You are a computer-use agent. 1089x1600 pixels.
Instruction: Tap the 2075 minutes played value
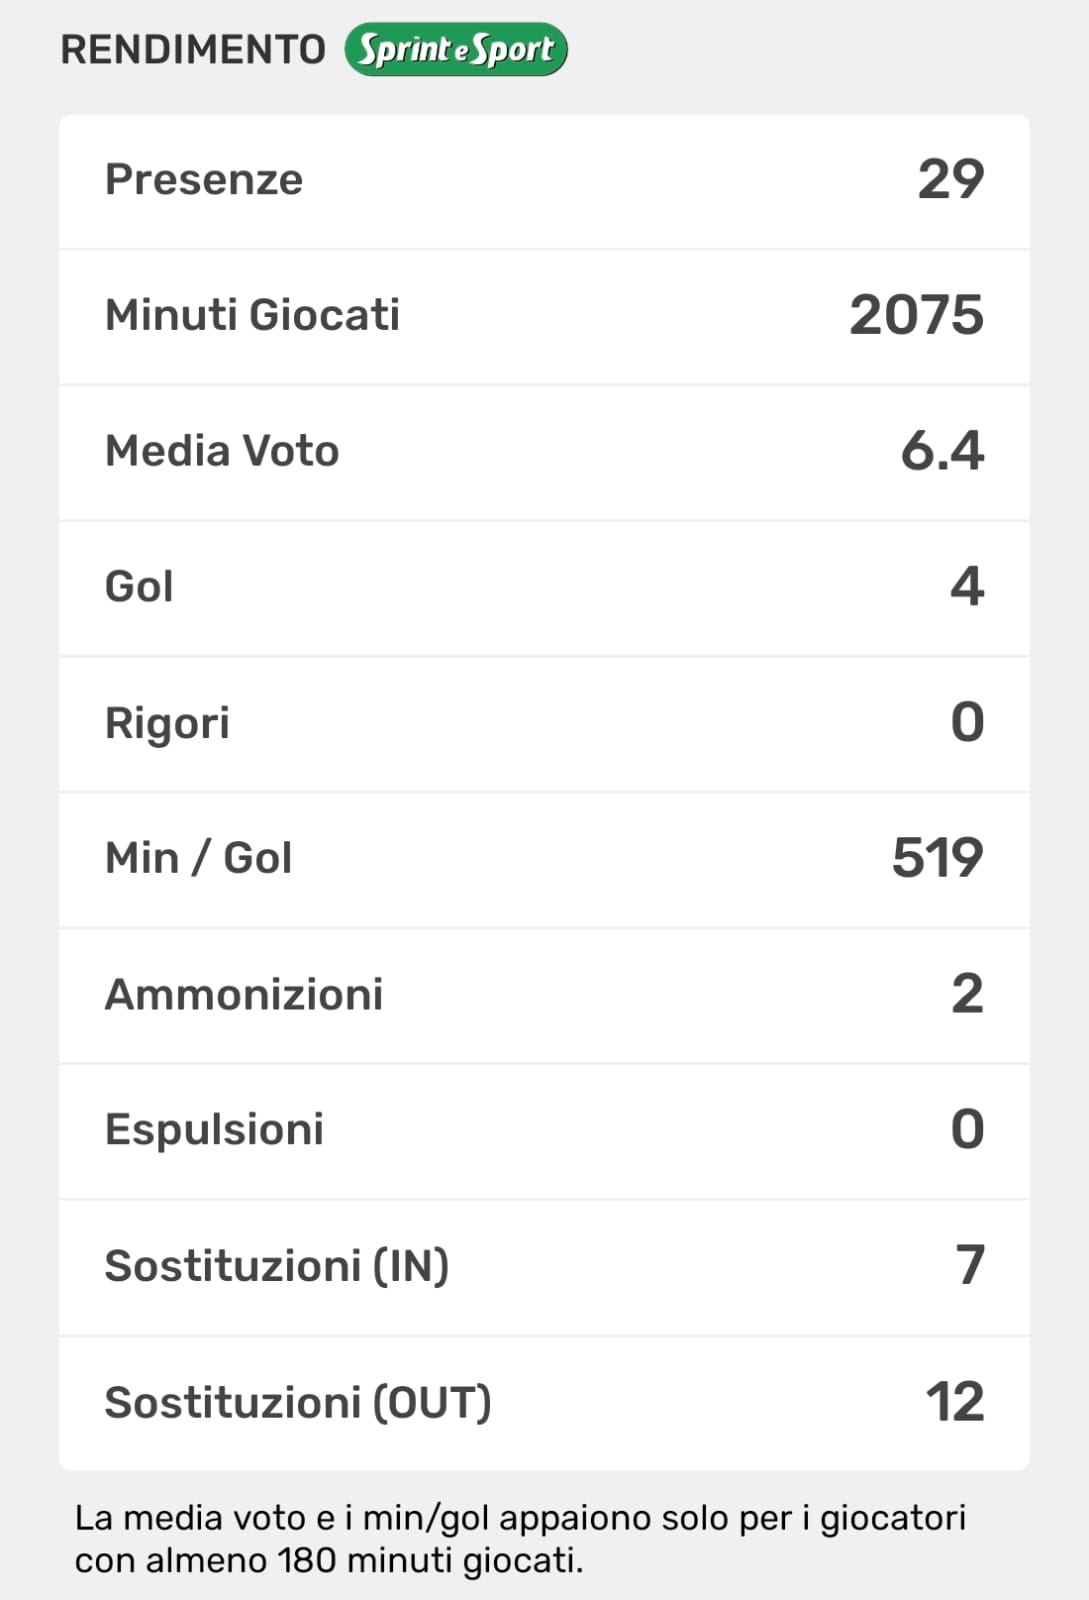pyautogui.click(x=916, y=315)
